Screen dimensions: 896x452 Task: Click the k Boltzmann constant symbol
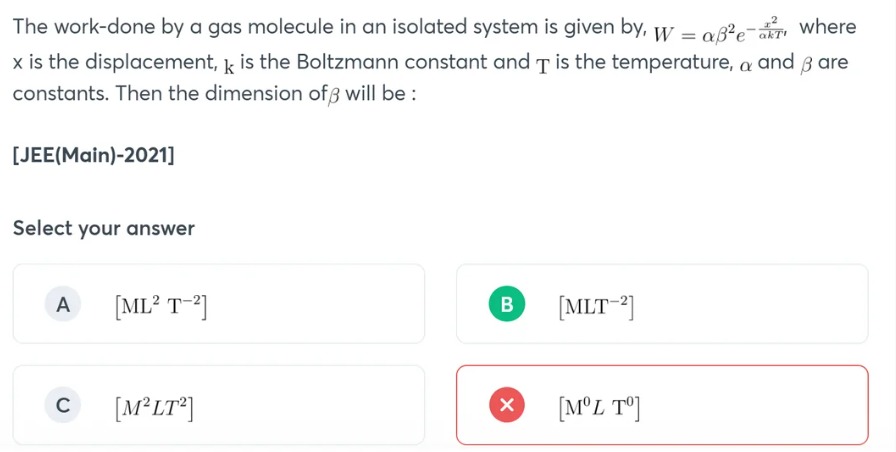(x=229, y=66)
